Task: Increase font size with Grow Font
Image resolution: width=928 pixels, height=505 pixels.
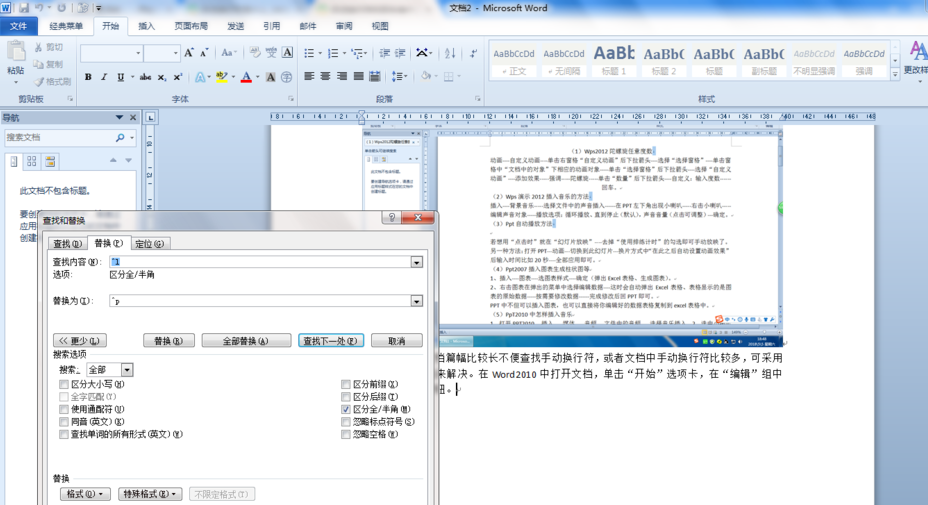Action: pos(189,53)
